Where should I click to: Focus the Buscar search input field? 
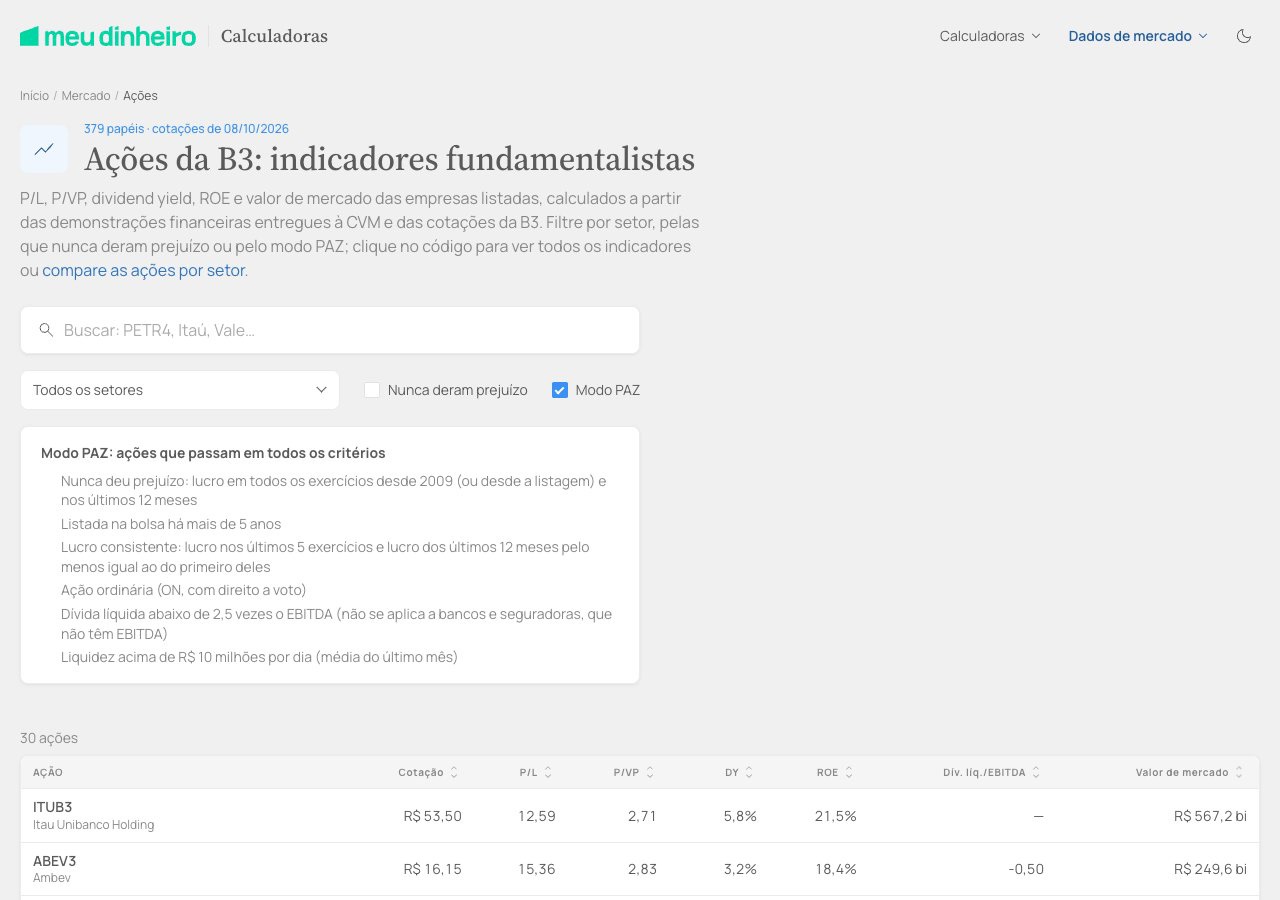coord(330,330)
